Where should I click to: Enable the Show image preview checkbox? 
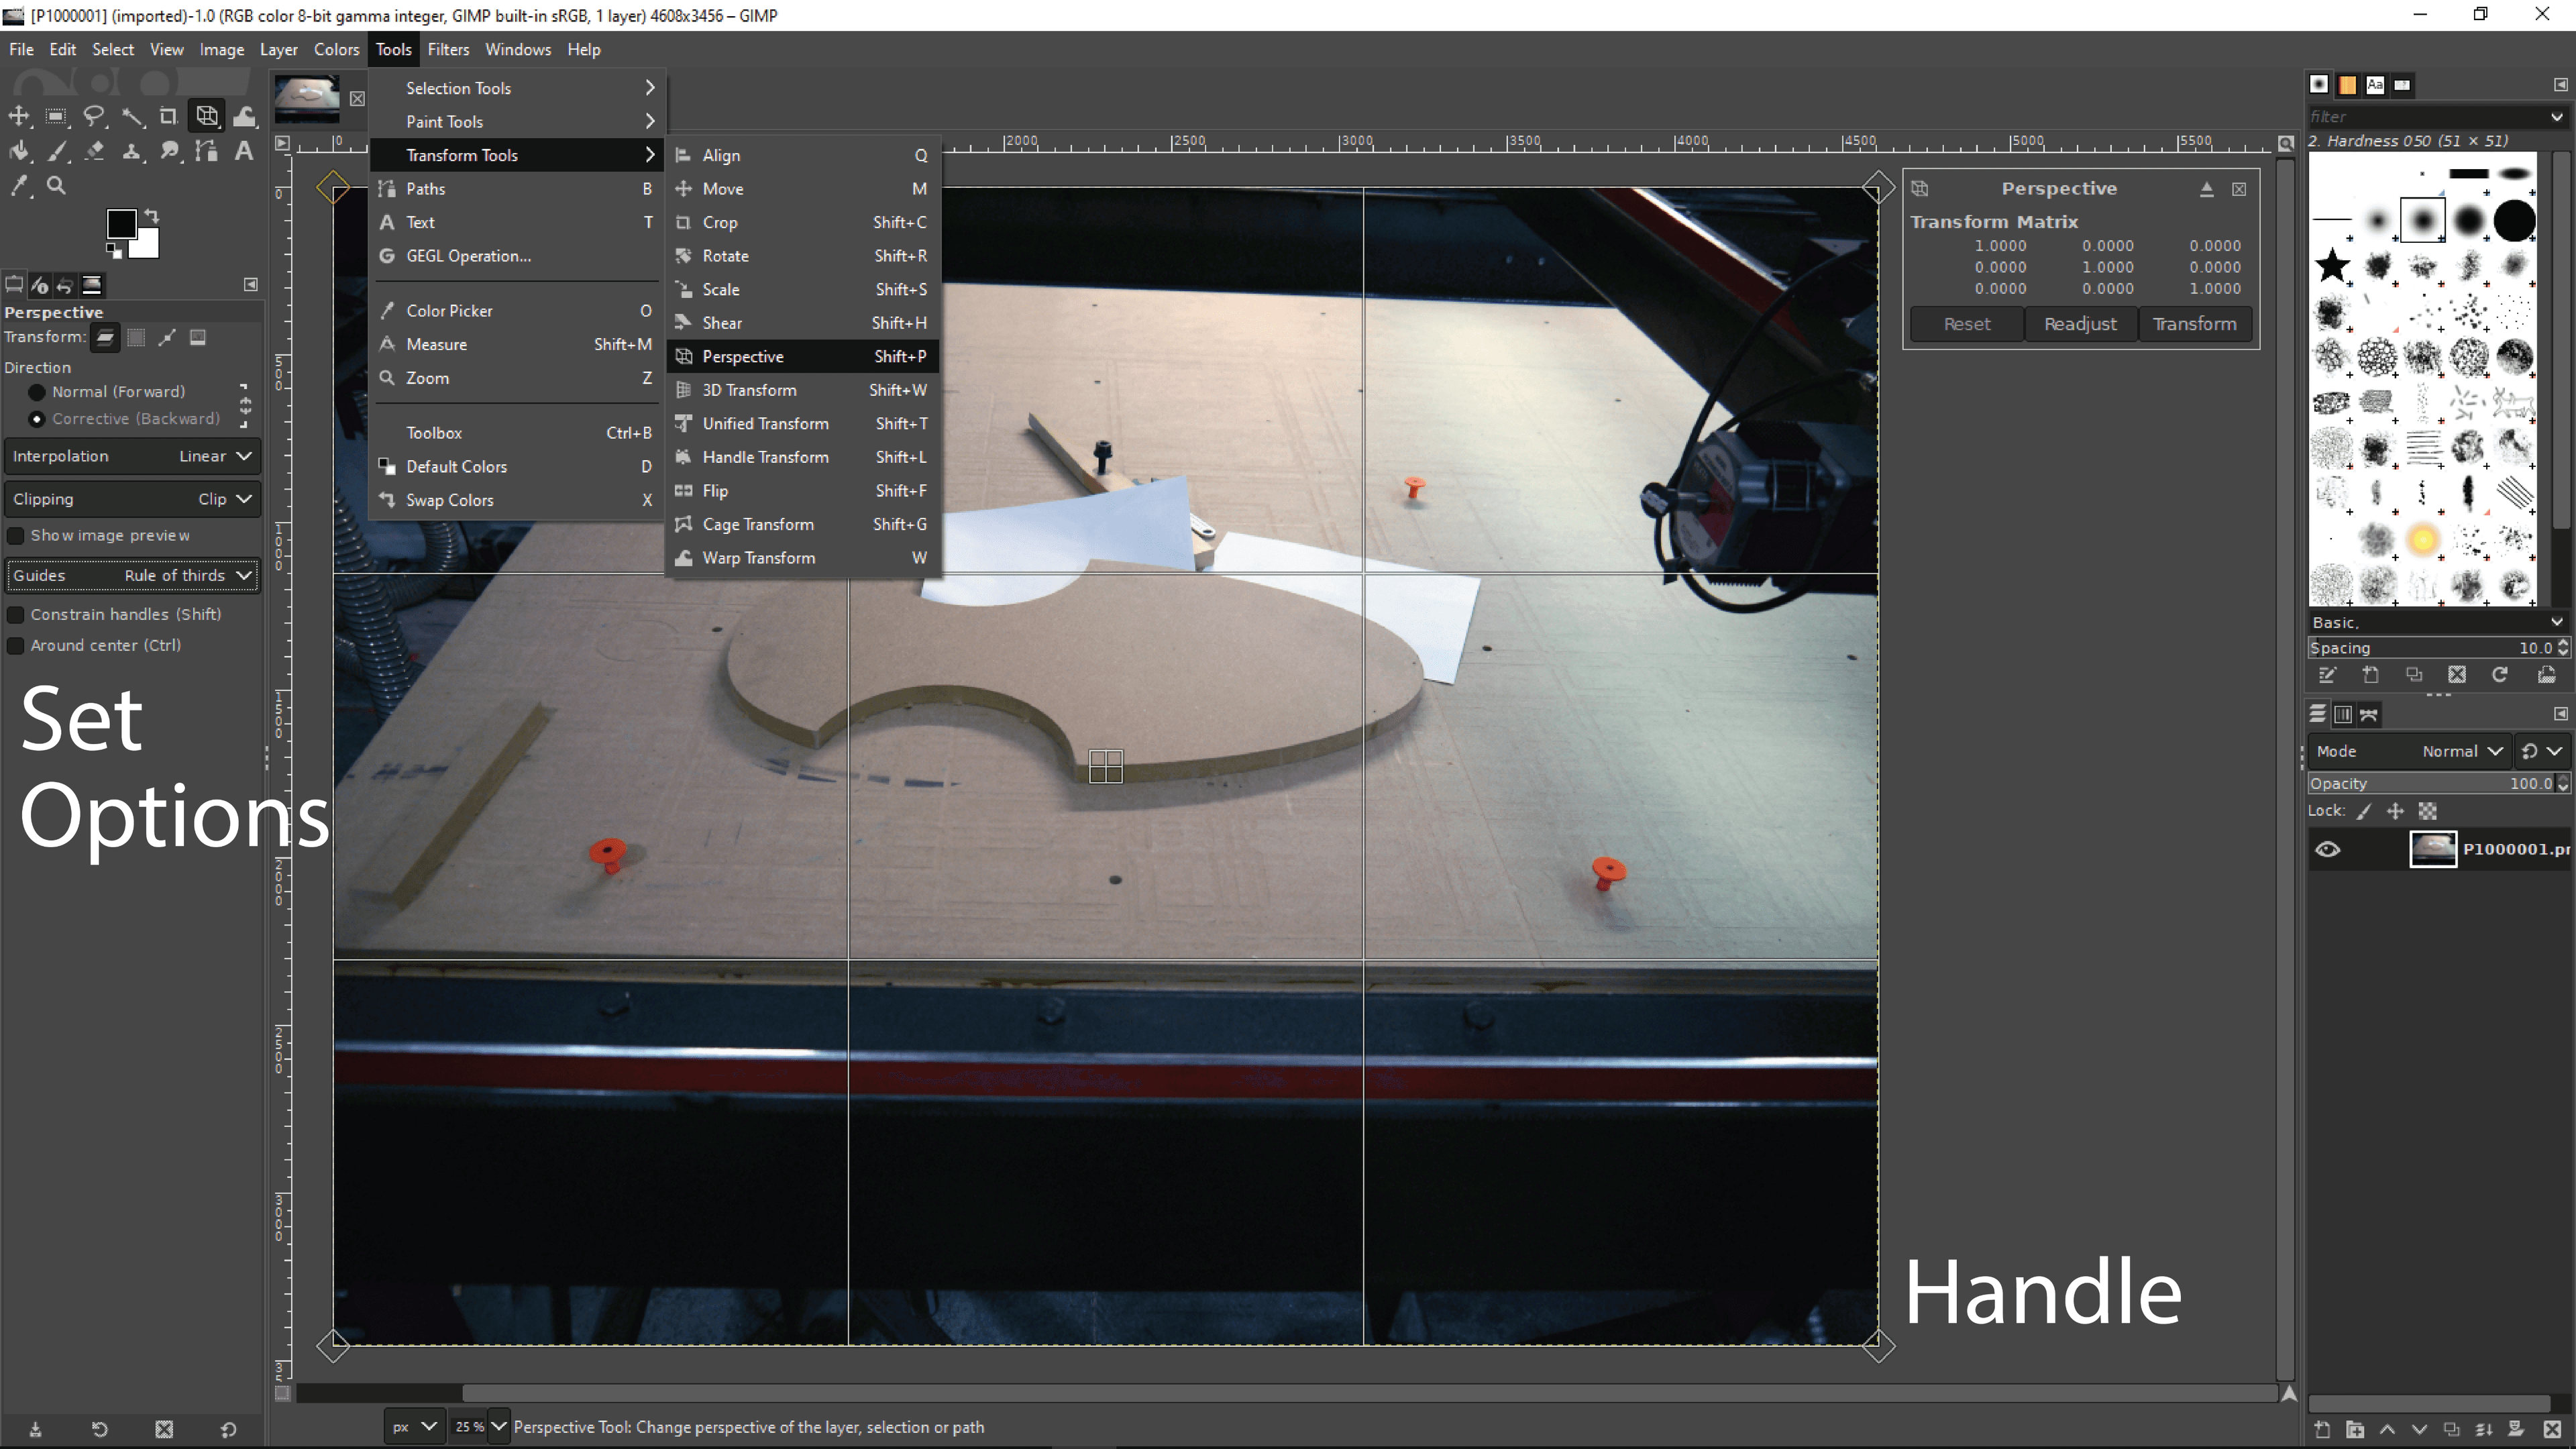[x=16, y=536]
